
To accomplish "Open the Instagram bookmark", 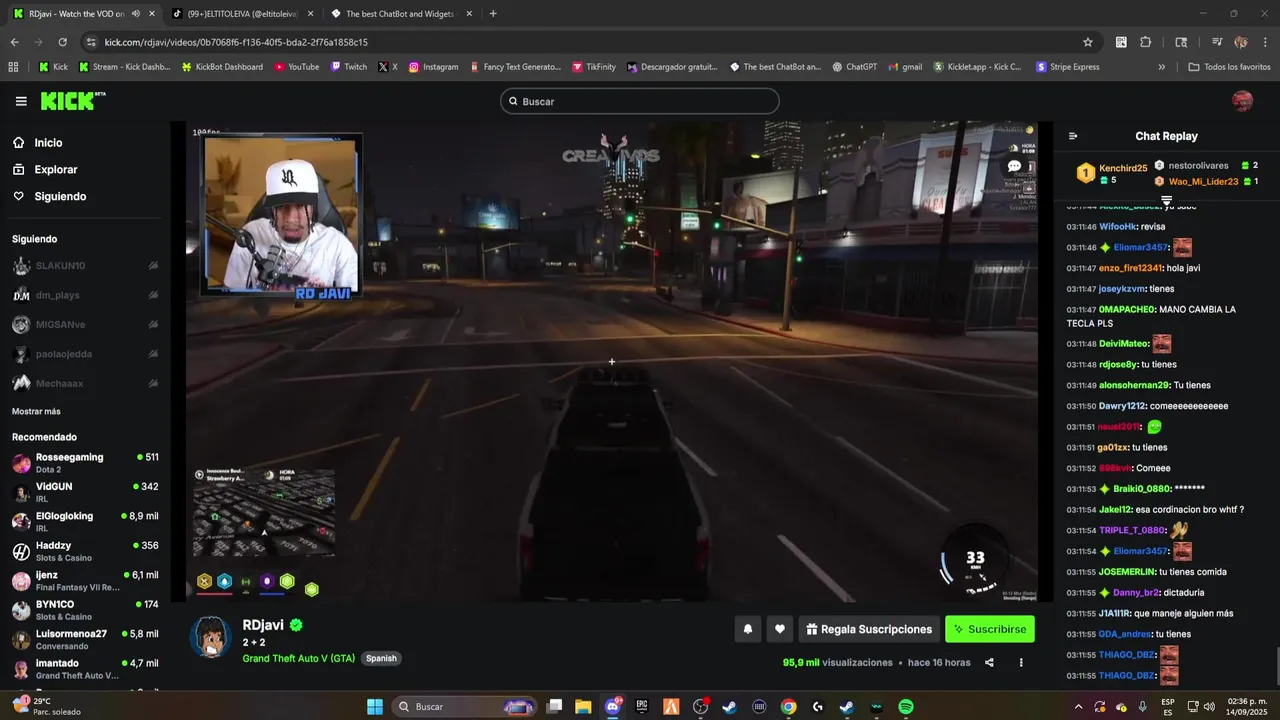I will pos(433,67).
